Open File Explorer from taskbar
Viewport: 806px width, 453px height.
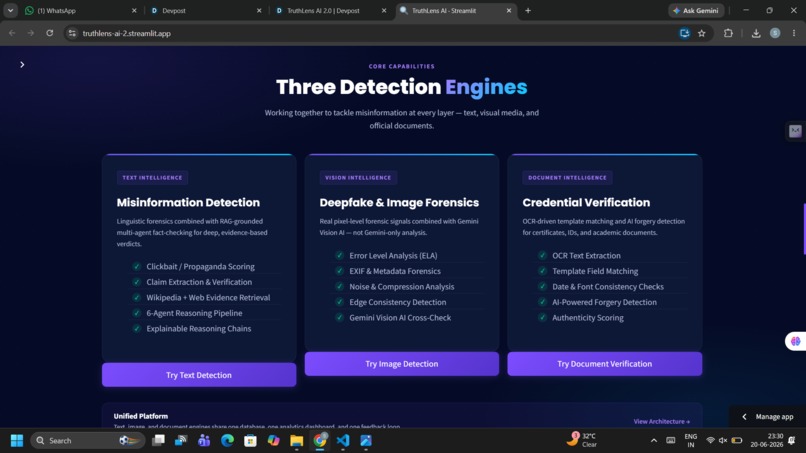click(x=297, y=440)
